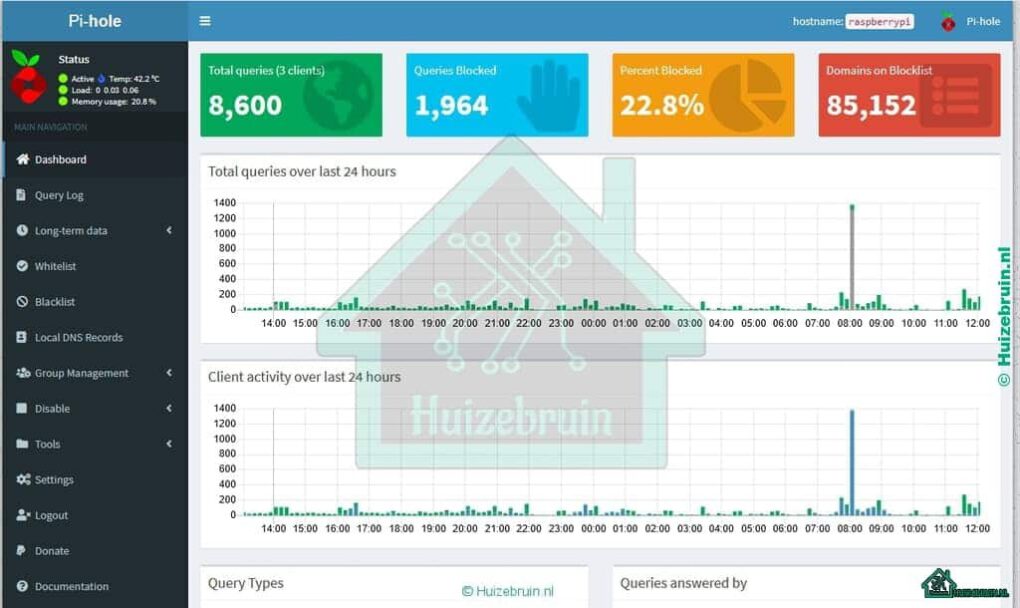Image resolution: width=1020 pixels, height=608 pixels.
Task: Open the Local DNS Records menu item
Action: 95,337
